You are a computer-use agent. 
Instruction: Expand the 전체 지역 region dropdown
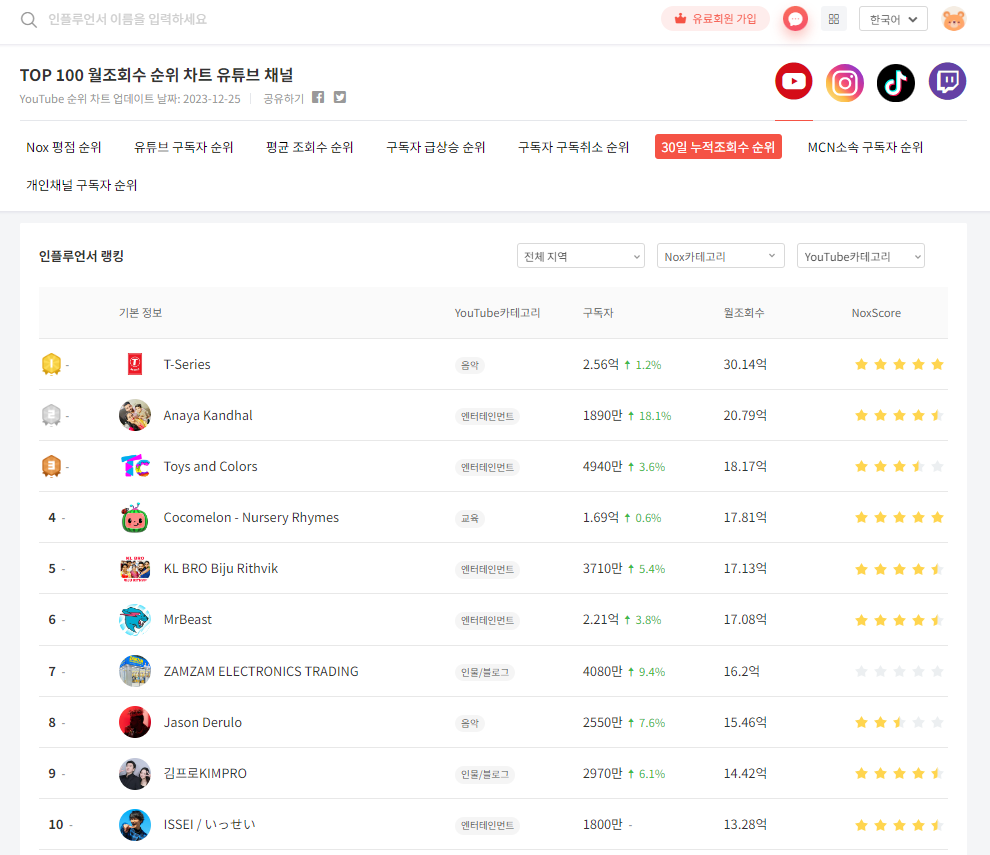pos(581,256)
